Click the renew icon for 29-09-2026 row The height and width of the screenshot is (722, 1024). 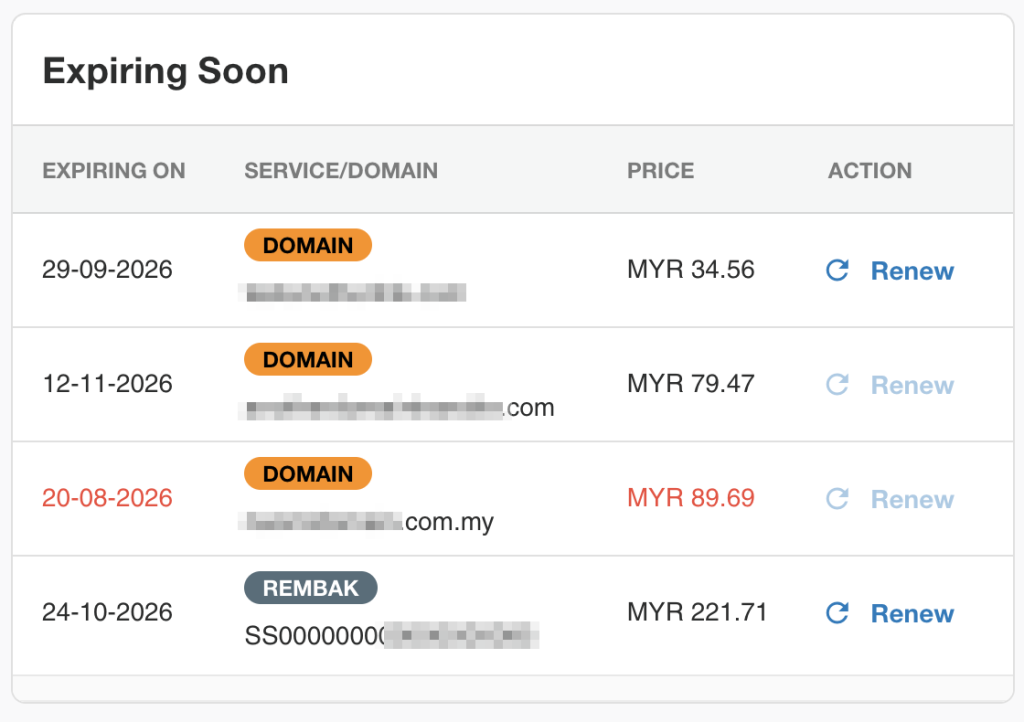pyautogui.click(x=837, y=270)
